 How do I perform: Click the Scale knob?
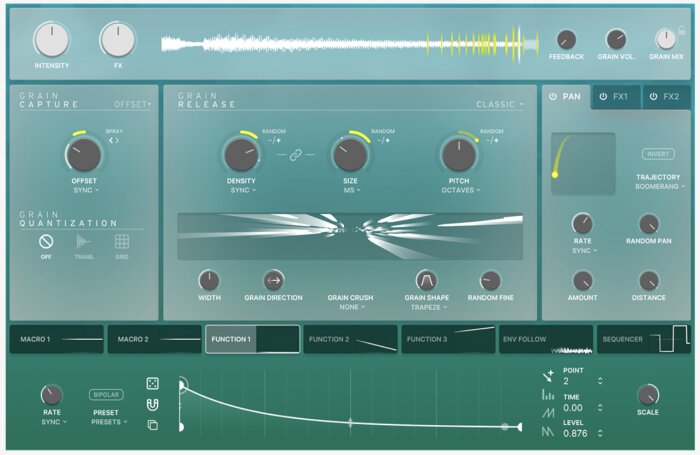coord(648,395)
